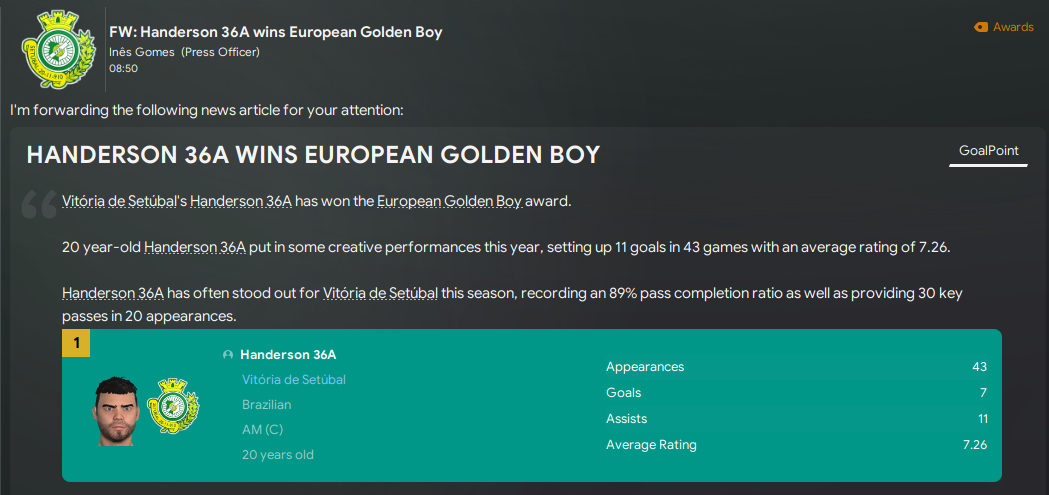1049x495 pixels.
Task: Select the Handerson 36A name in teal card
Action: 288,355
